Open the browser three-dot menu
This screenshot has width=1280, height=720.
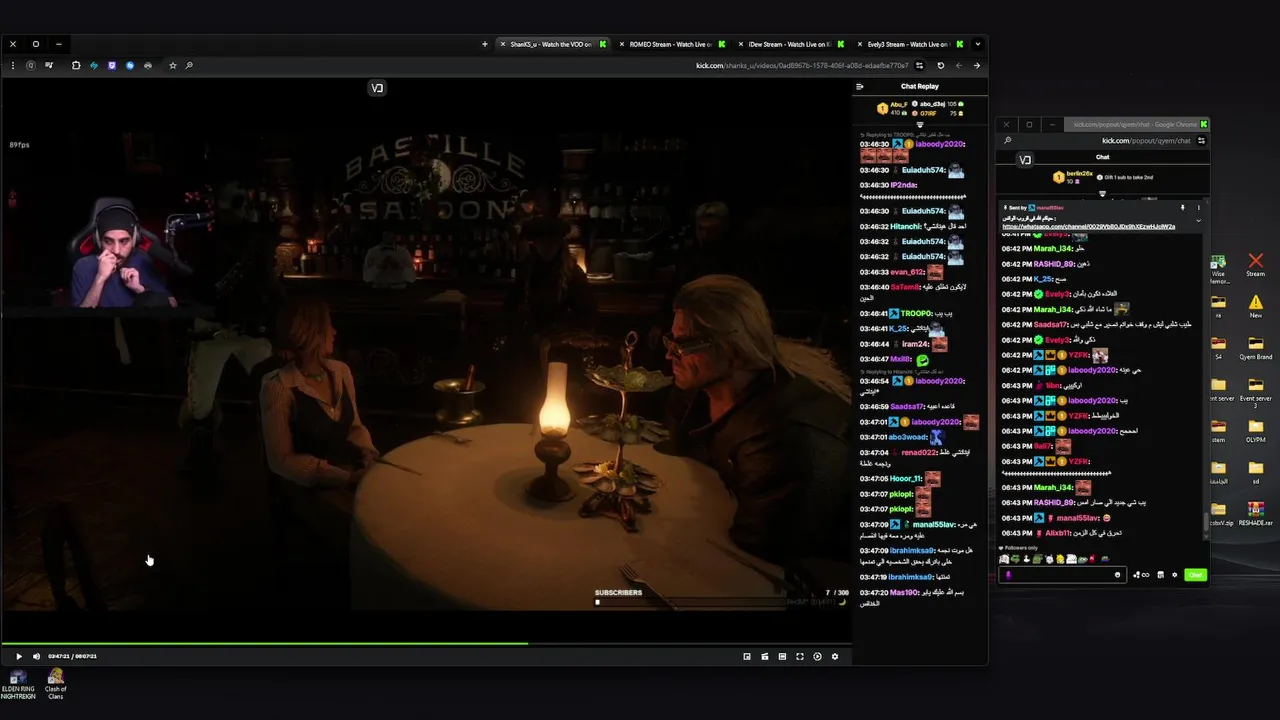coord(13,66)
